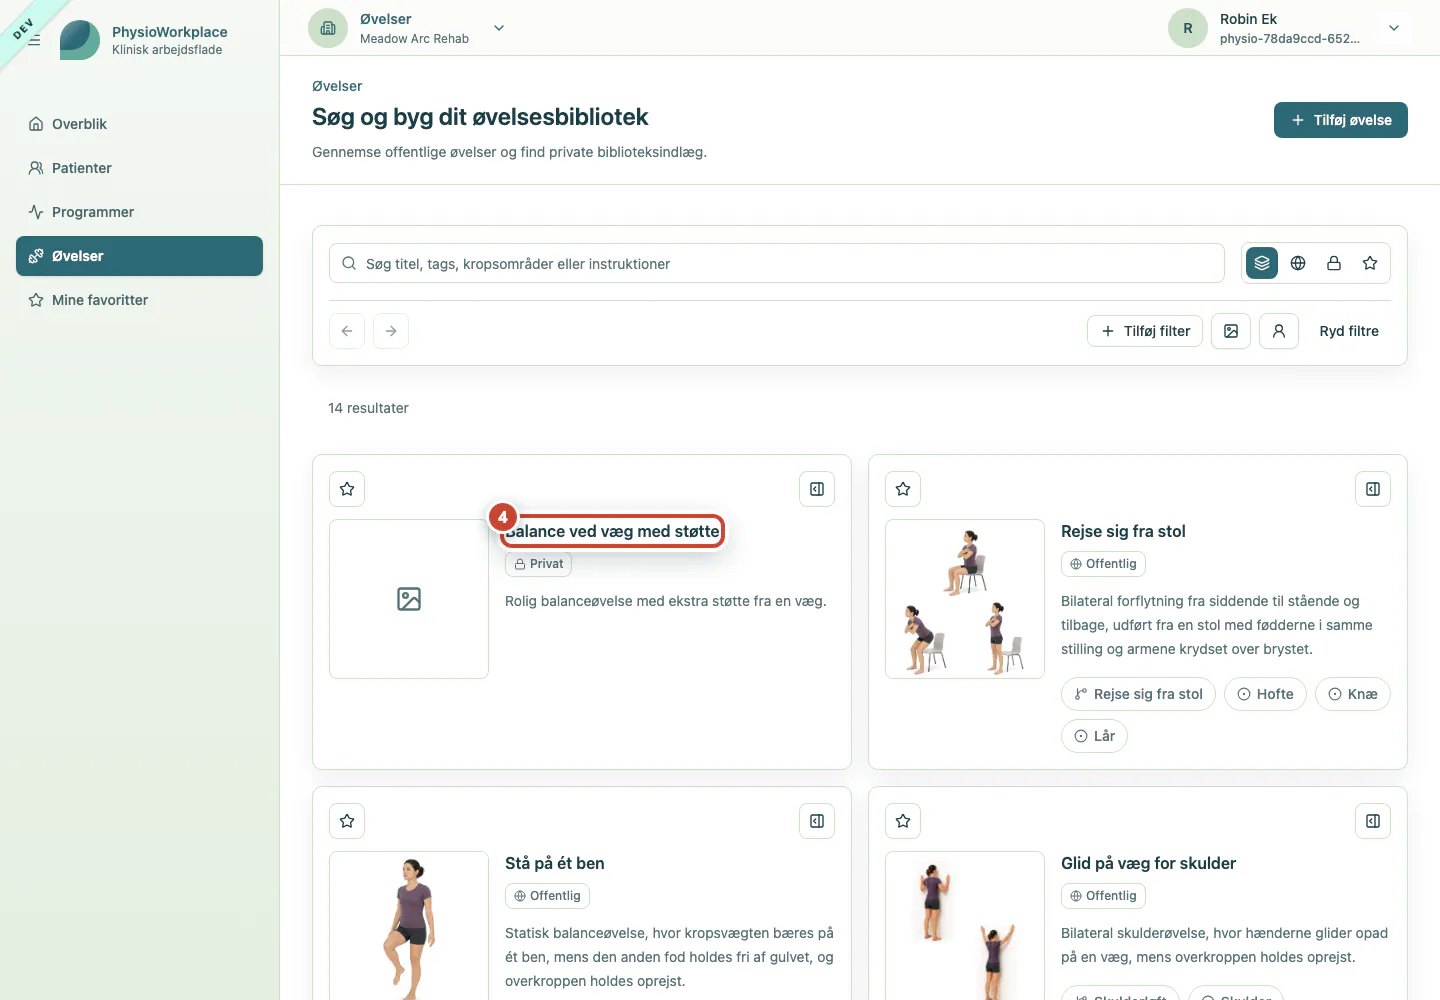Viewport: 1440px width, 1000px height.
Task: Select the all-layers library filter
Action: click(x=1262, y=263)
